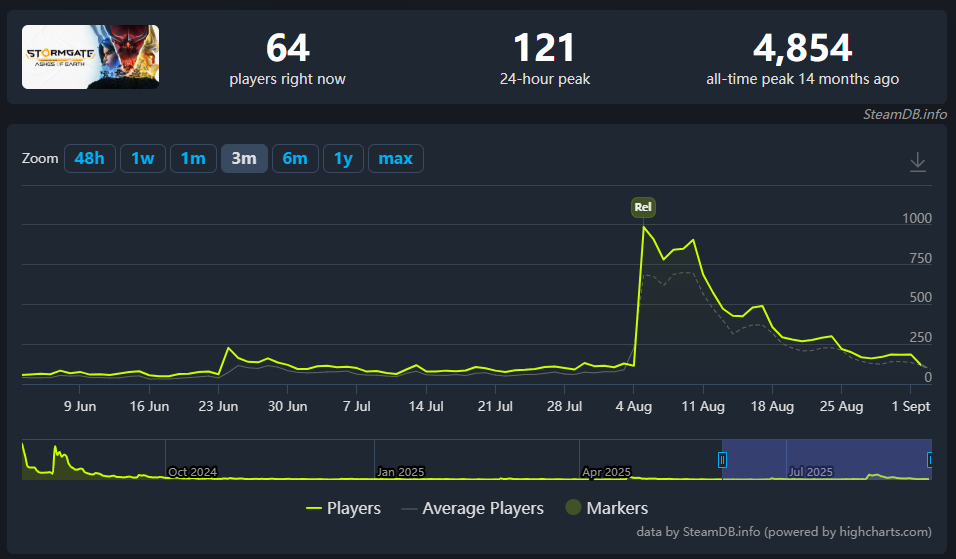Click the '23 Jun' x-axis label

point(218,406)
